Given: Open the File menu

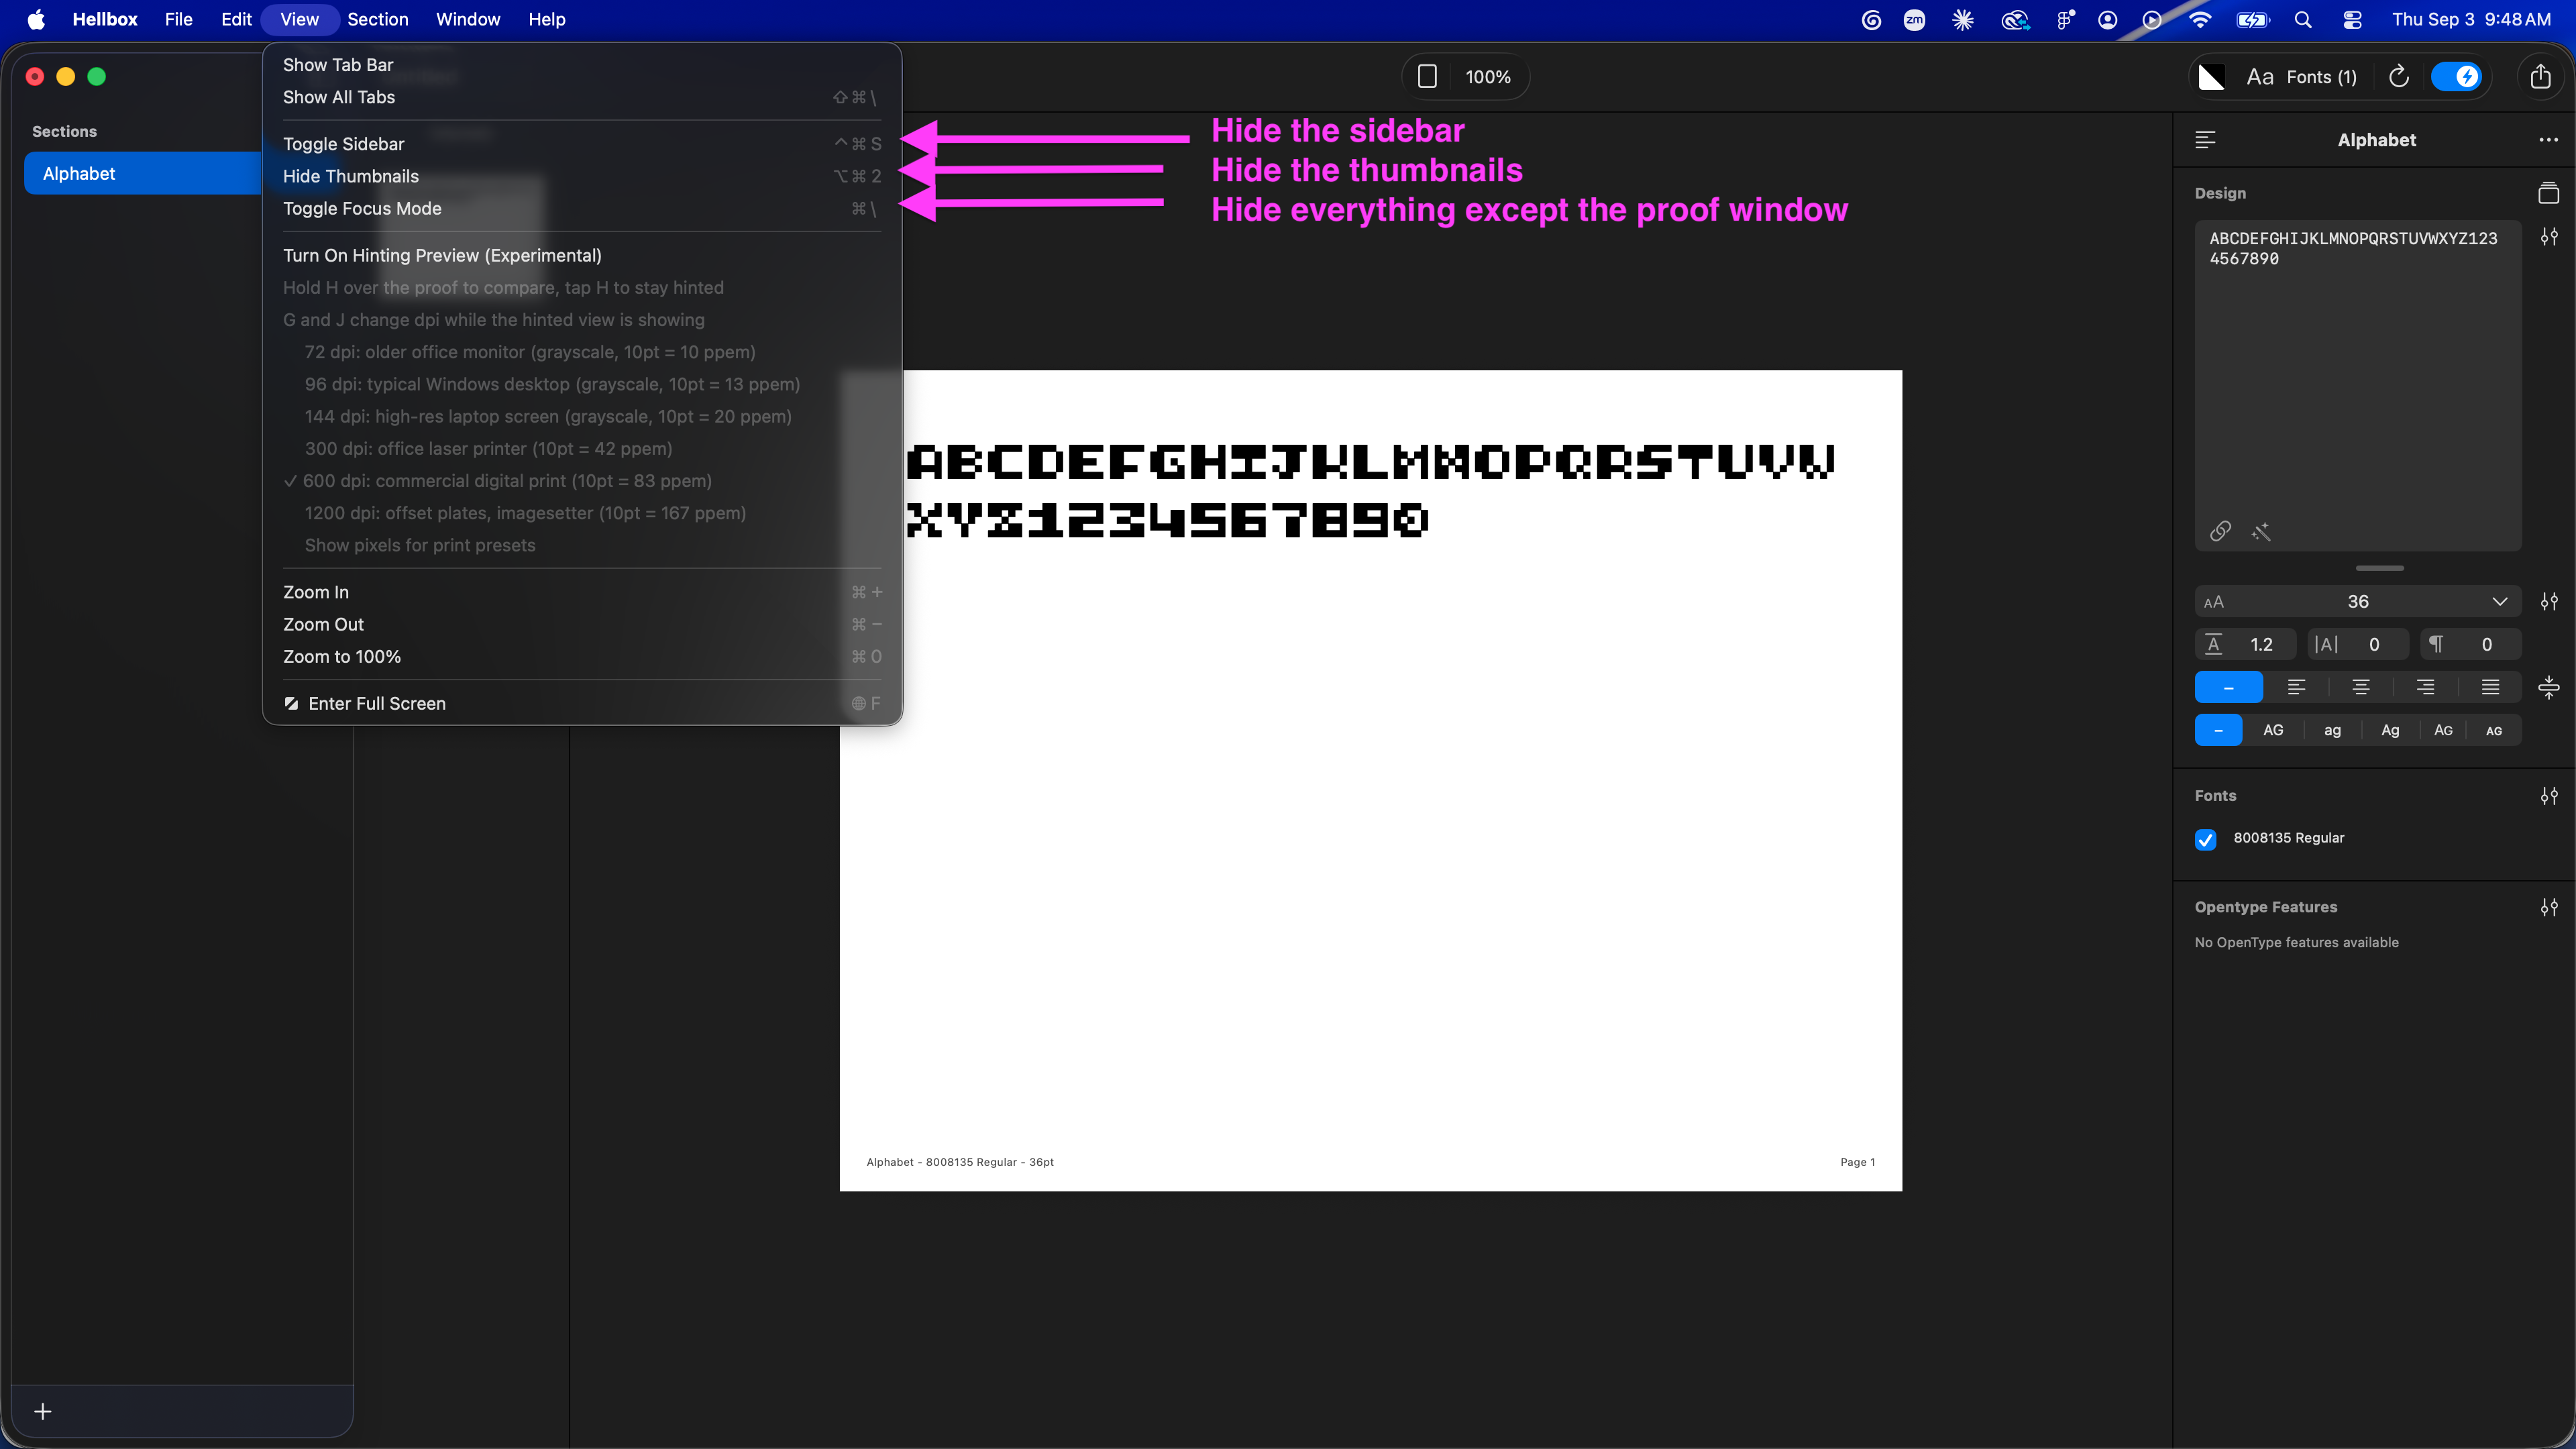Looking at the screenshot, I should click(x=178, y=19).
